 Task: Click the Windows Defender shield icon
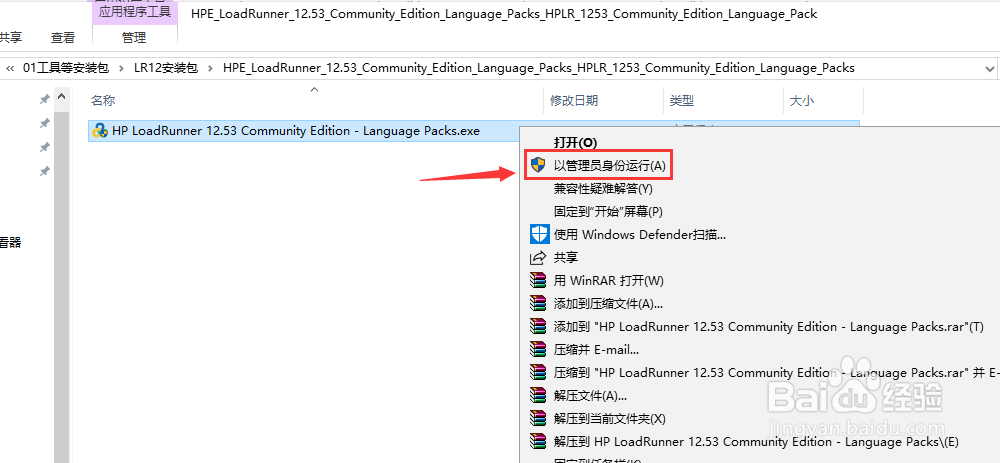click(x=540, y=234)
